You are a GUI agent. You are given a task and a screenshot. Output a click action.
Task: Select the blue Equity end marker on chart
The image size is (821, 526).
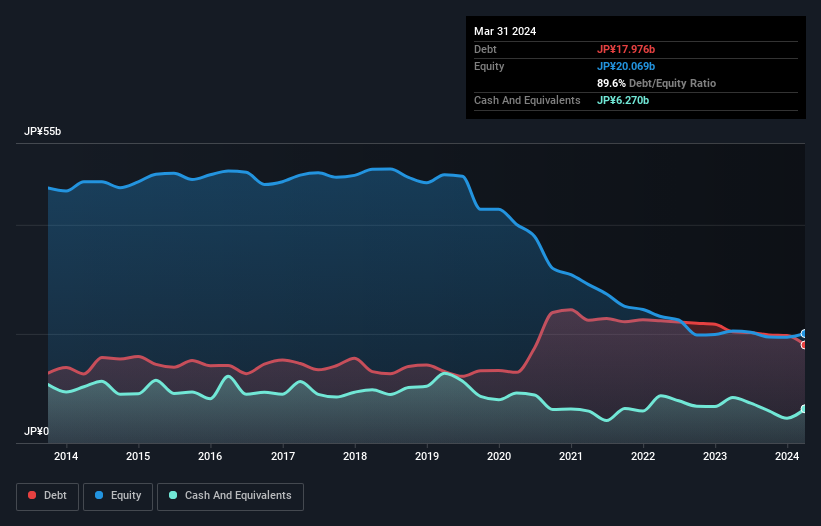click(804, 333)
